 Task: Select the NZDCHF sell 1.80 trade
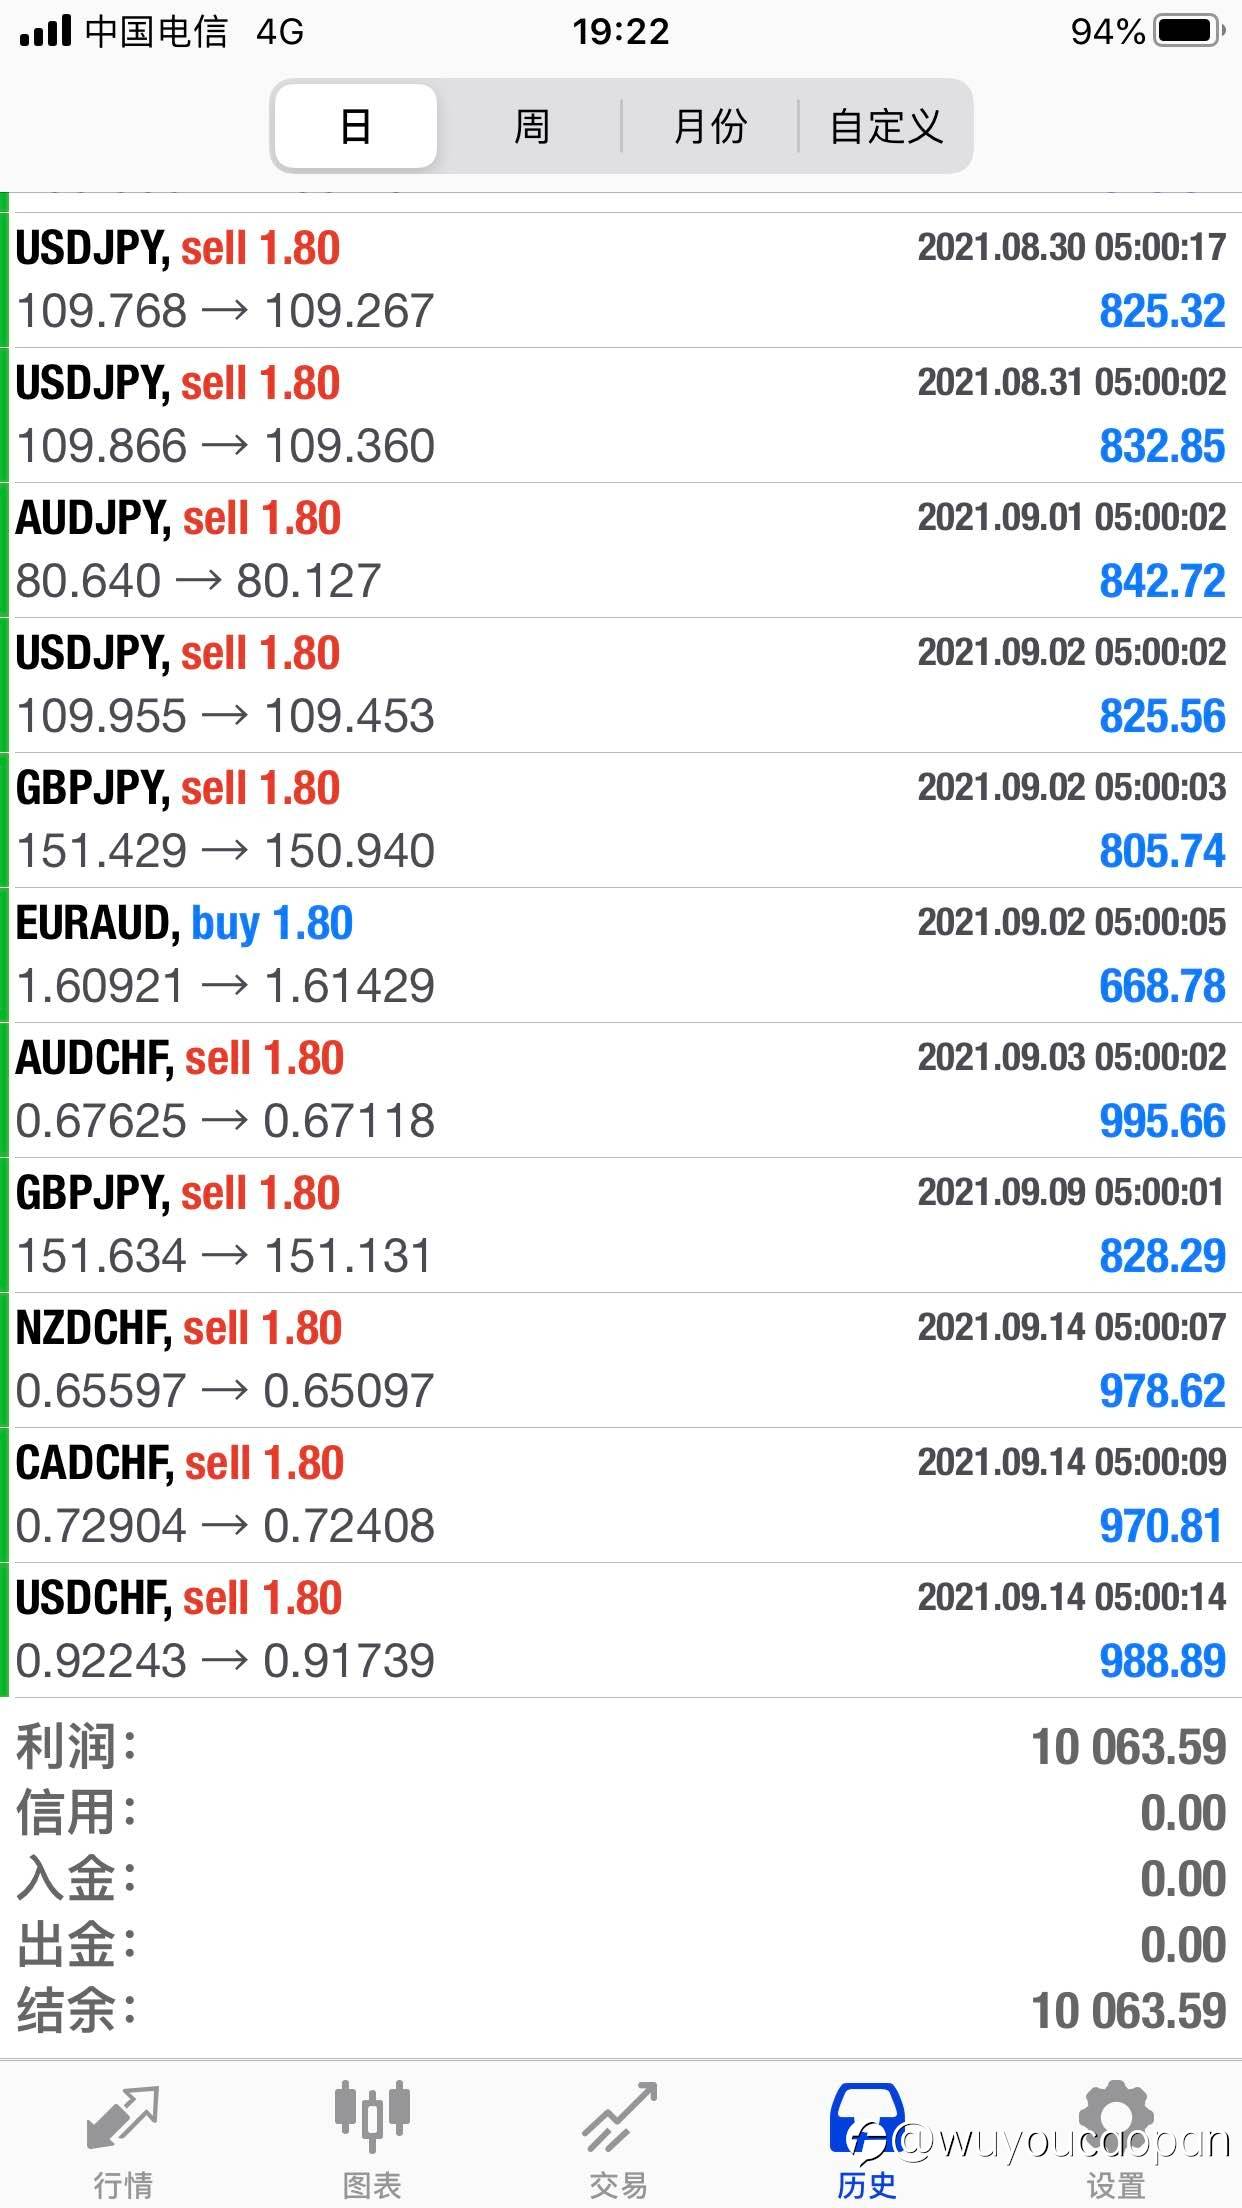coord(620,1360)
